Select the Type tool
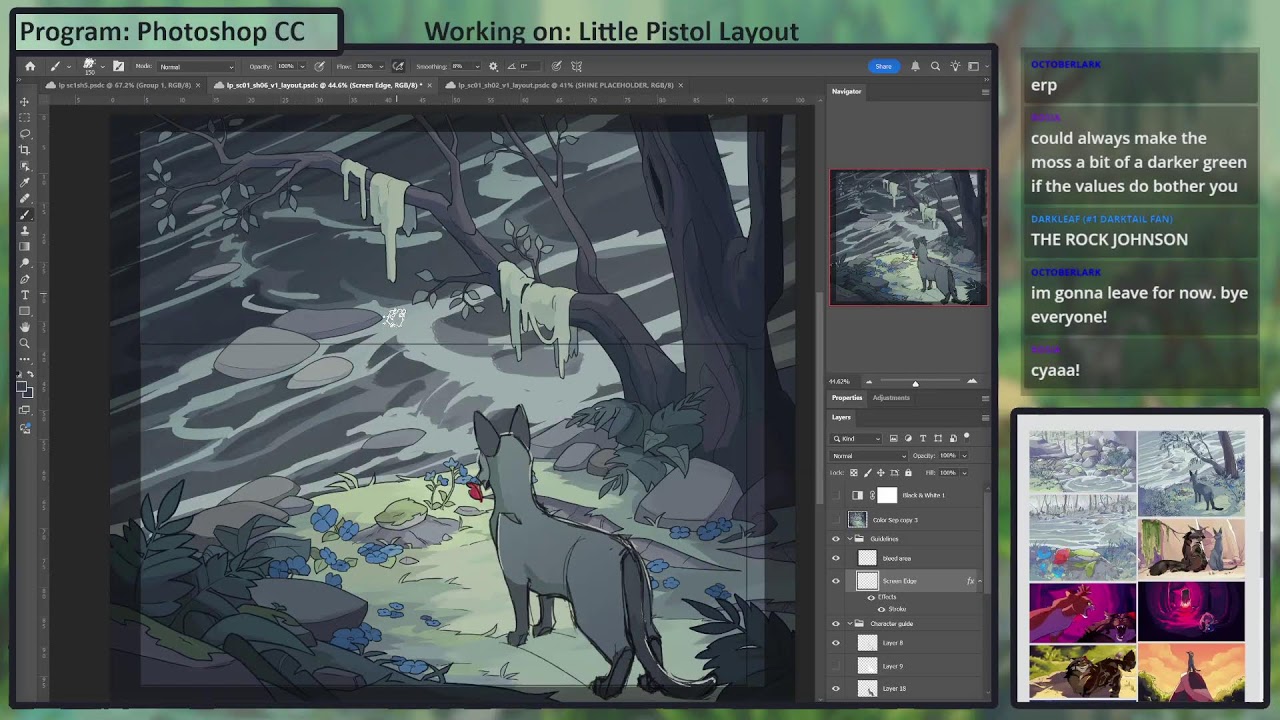This screenshot has height=720, width=1280. coord(25,295)
